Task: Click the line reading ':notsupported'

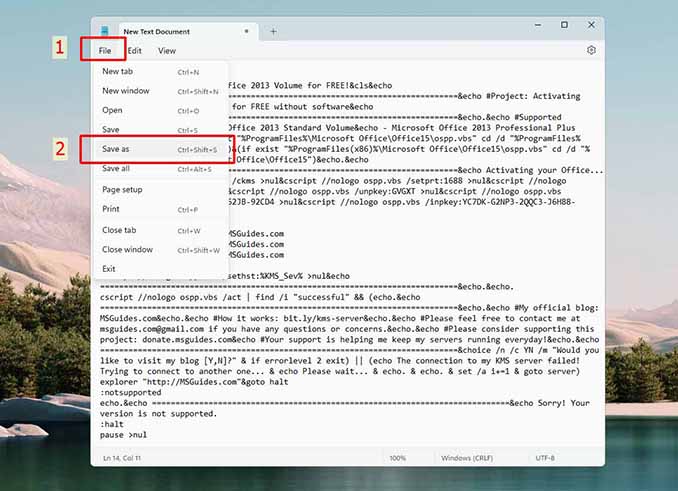Action: [x=131, y=392]
